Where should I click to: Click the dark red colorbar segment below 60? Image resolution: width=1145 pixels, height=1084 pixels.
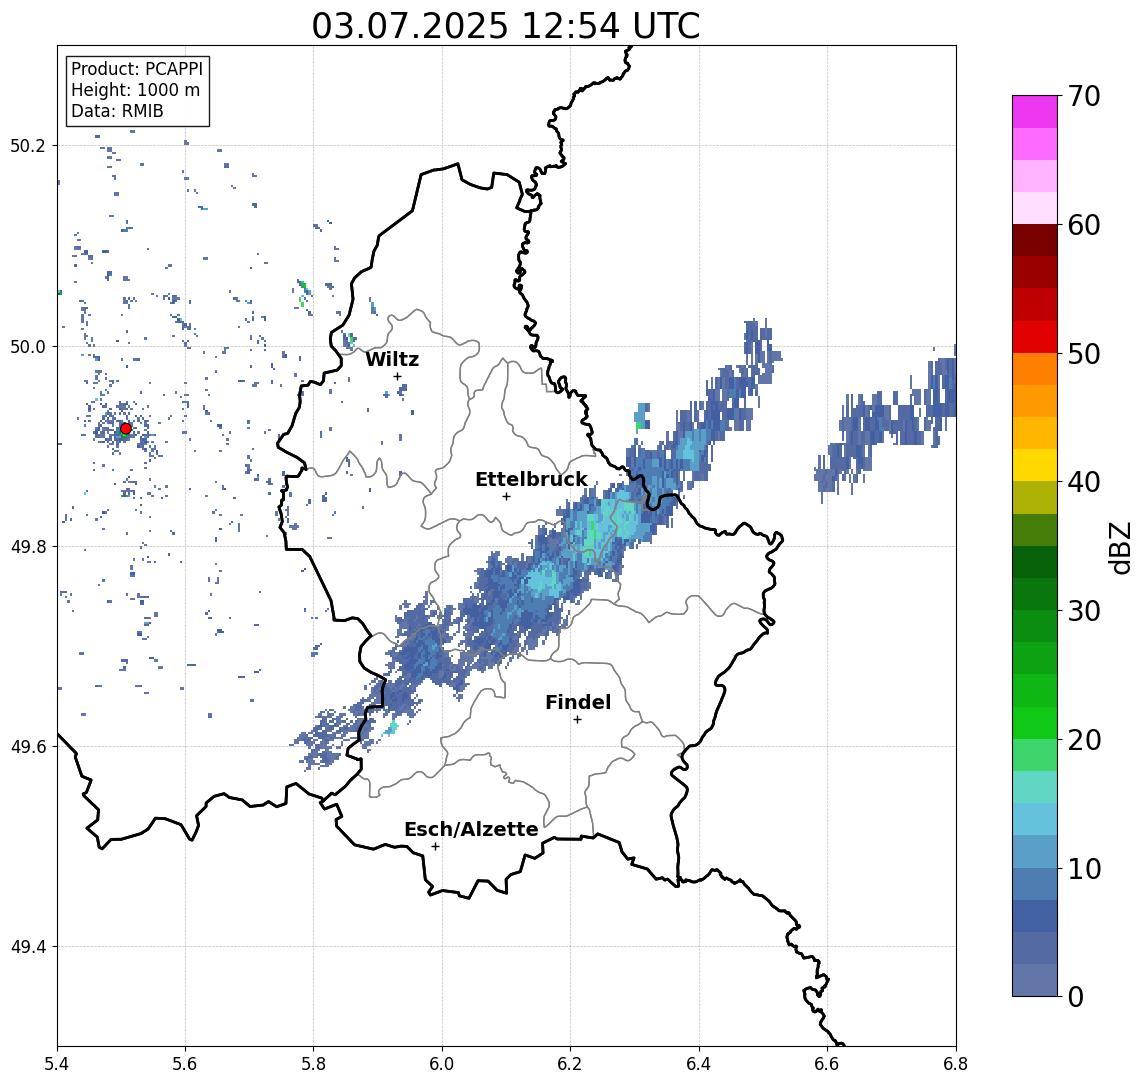pos(1035,240)
